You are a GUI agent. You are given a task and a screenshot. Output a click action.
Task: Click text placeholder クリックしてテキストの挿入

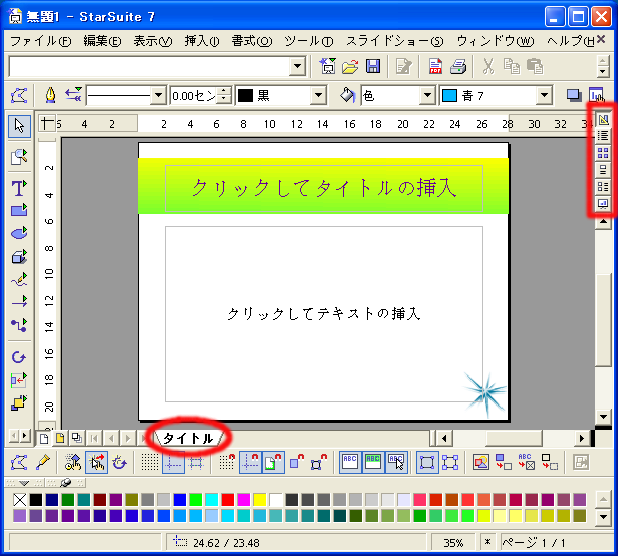(x=324, y=314)
